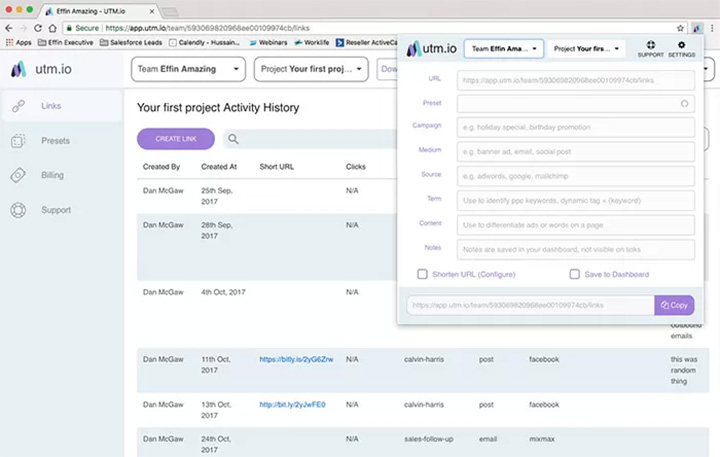Open the popup Project Your firs dropdown

pyautogui.click(x=586, y=49)
